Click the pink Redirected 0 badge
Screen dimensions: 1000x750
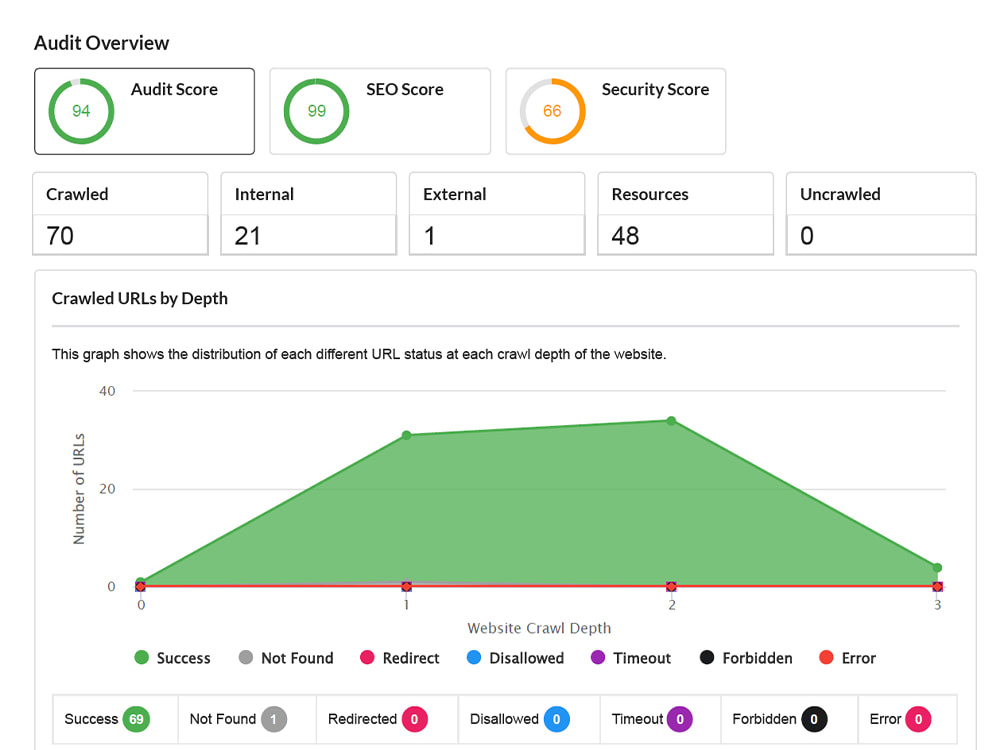(415, 719)
